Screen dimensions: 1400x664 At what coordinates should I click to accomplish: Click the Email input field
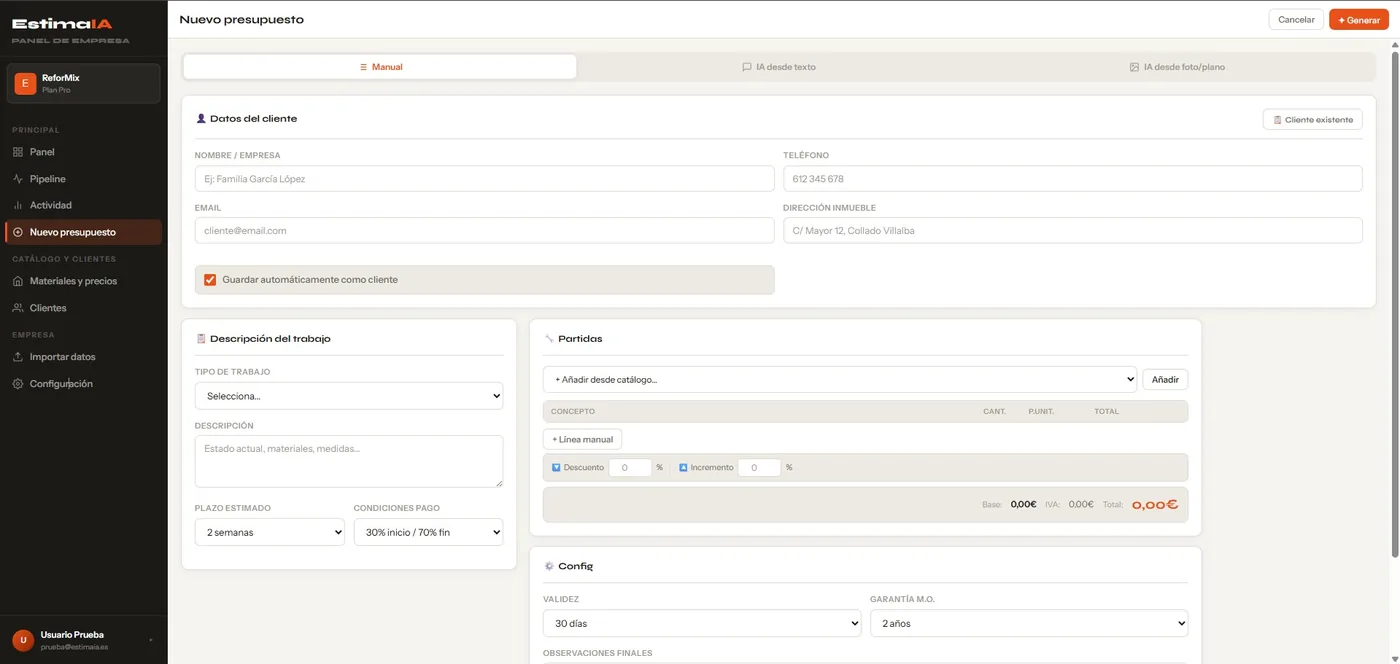[484, 230]
